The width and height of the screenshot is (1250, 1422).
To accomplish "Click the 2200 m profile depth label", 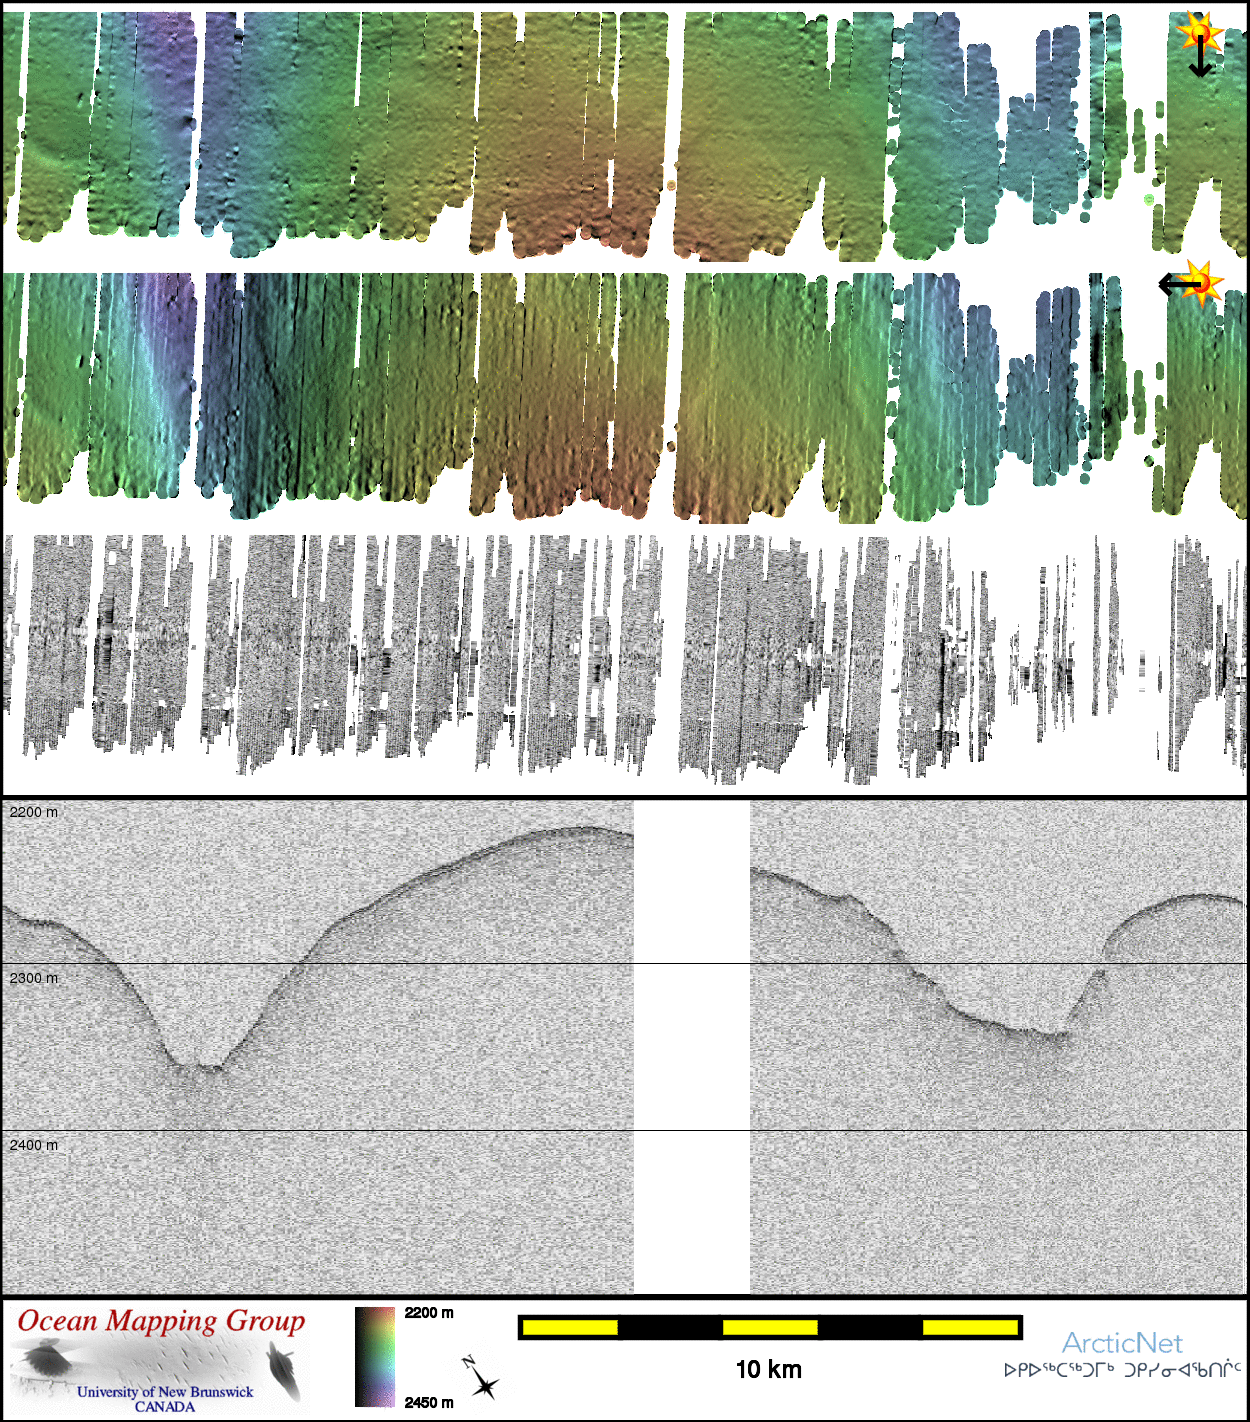I will pos(34,812).
